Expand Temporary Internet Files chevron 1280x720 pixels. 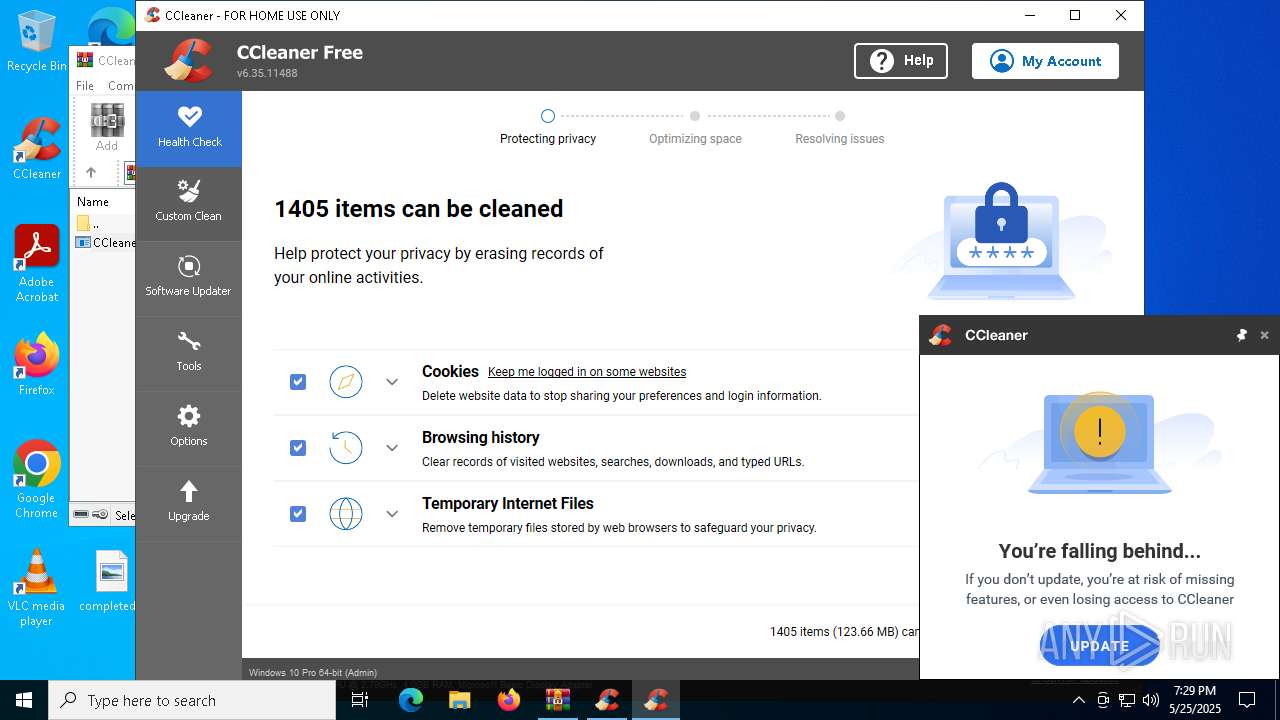pos(392,514)
